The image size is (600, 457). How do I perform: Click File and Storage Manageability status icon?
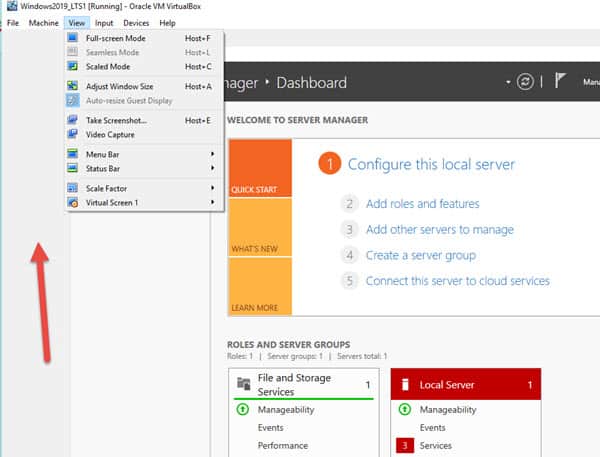coord(243,409)
